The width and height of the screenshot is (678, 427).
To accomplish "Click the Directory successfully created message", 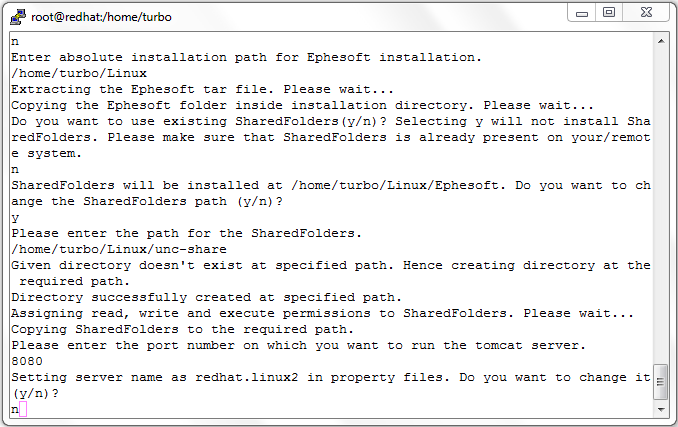I will point(207,297).
